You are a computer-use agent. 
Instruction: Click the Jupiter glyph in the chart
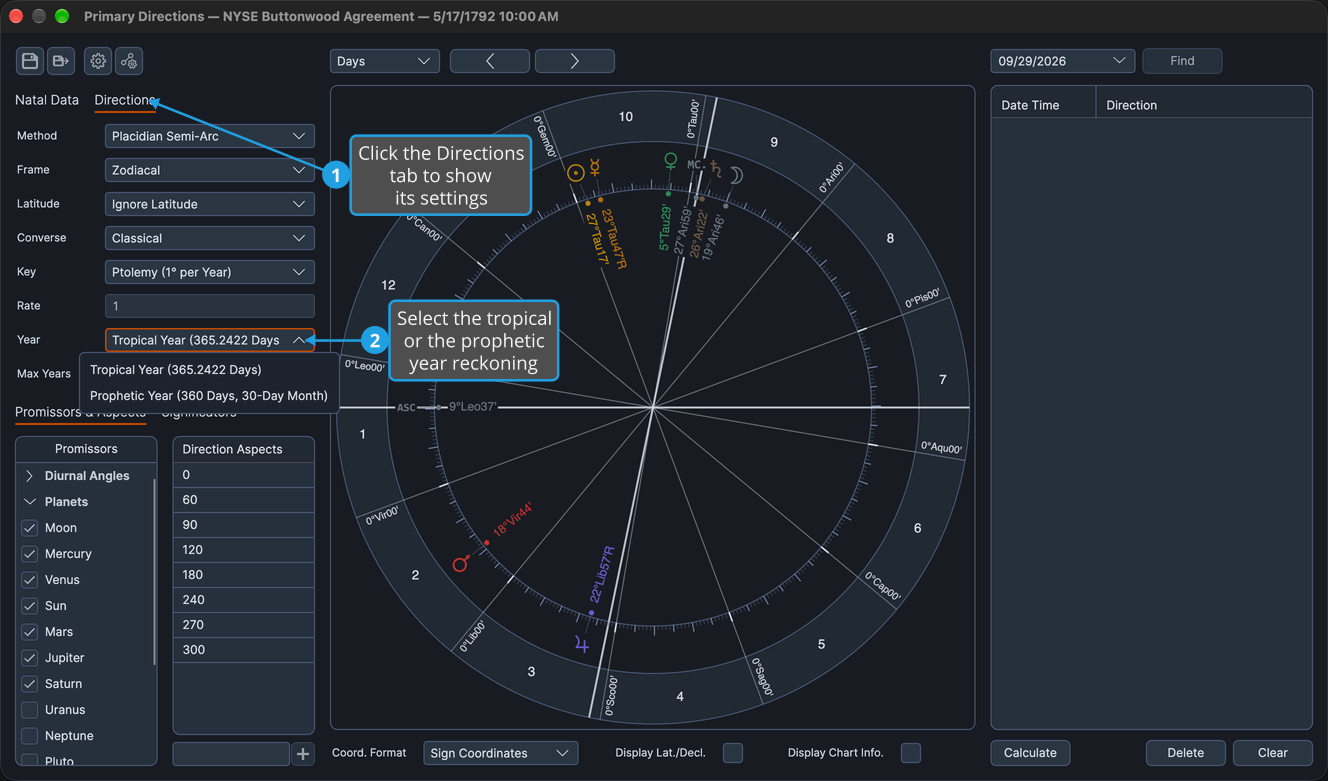pos(582,645)
